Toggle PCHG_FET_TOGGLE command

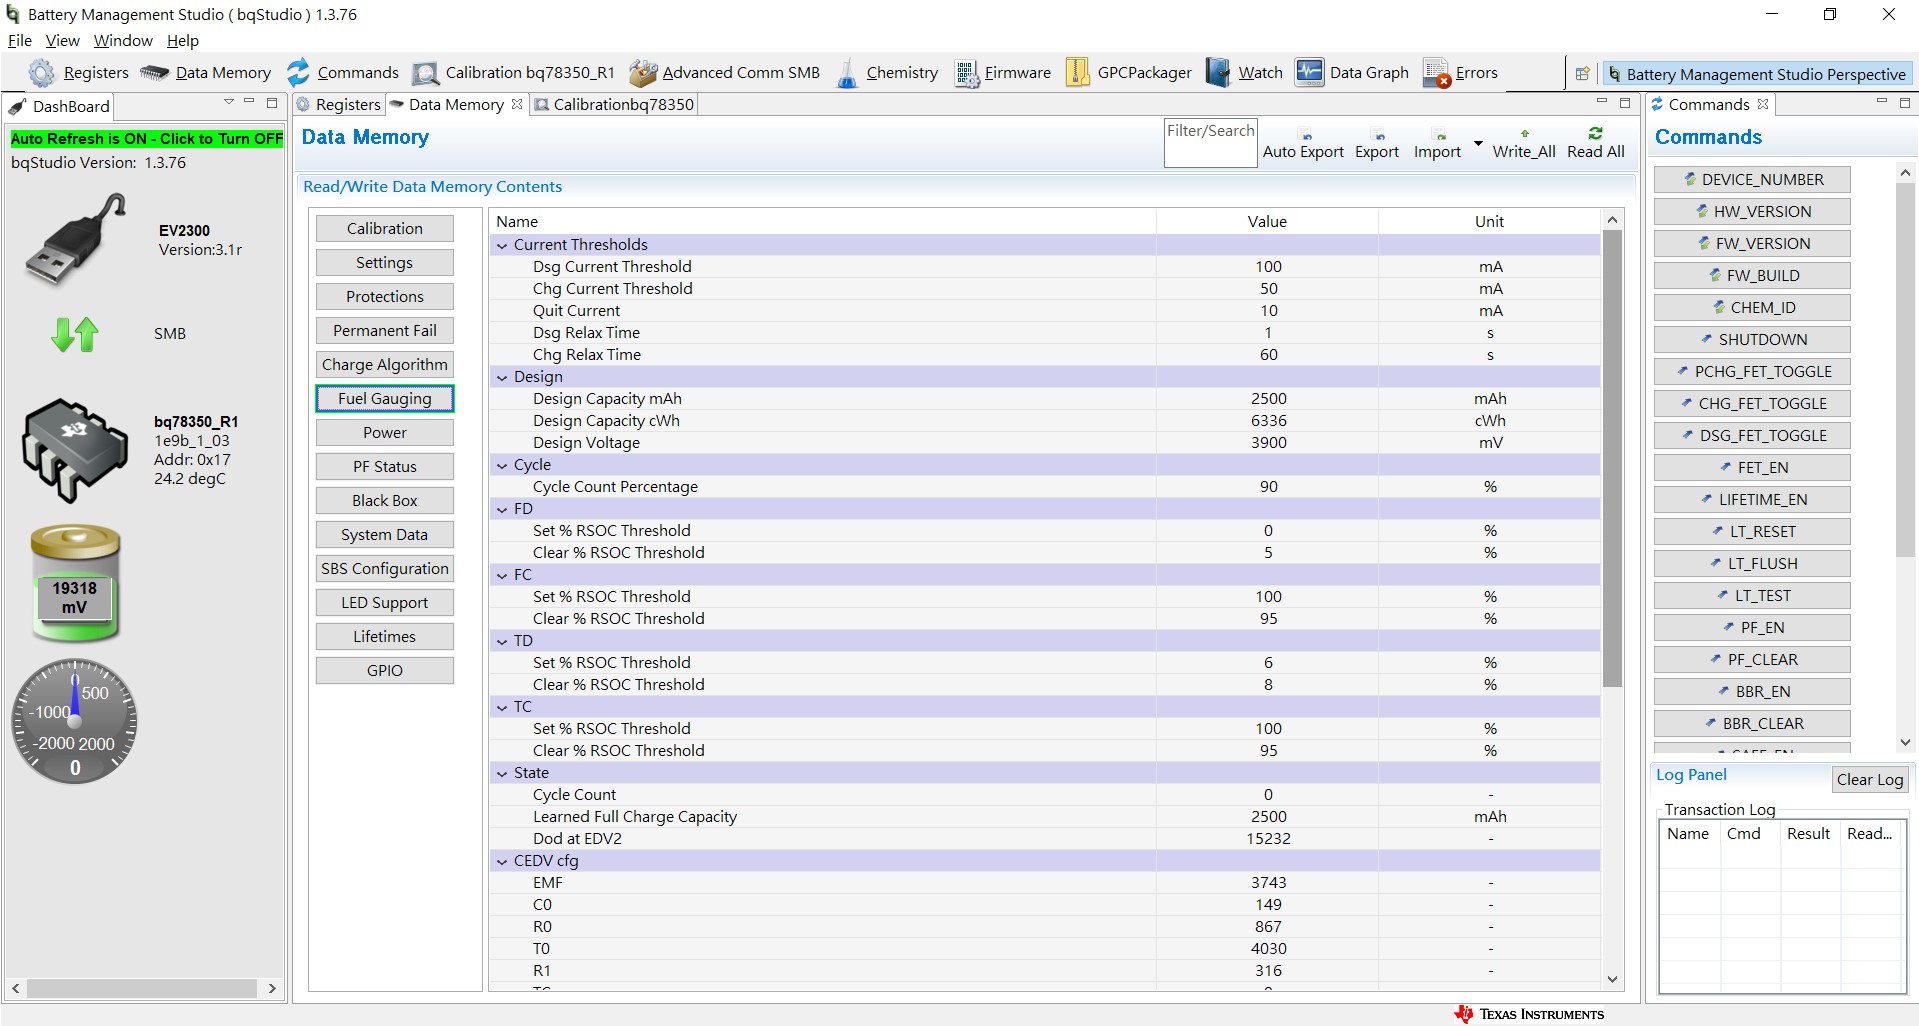coord(1752,372)
